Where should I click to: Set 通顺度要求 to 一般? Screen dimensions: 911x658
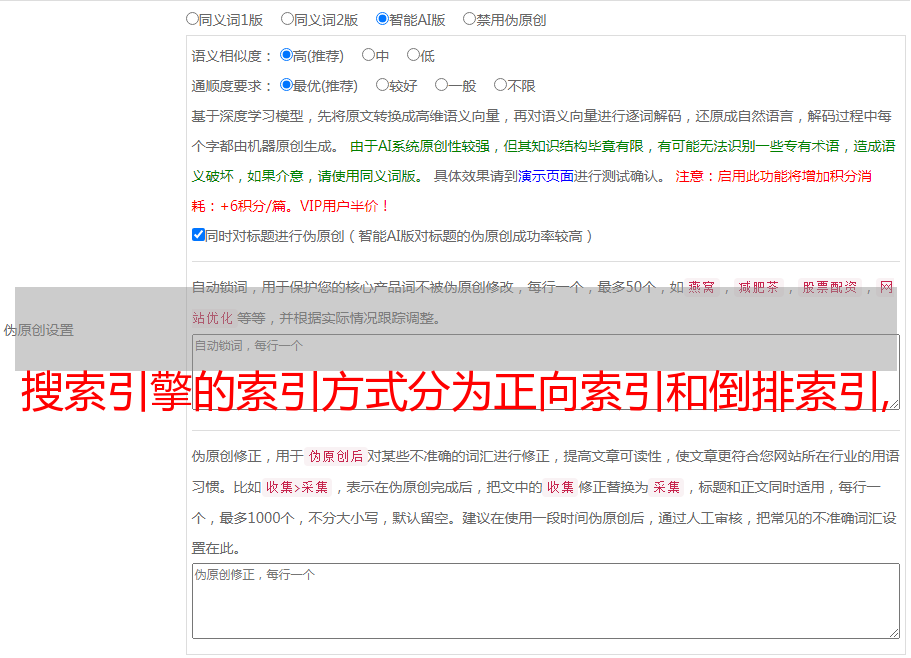click(442, 85)
